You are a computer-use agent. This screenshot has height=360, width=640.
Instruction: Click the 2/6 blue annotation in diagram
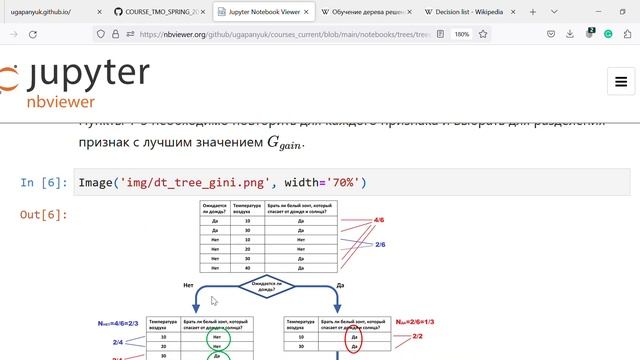[380, 244]
